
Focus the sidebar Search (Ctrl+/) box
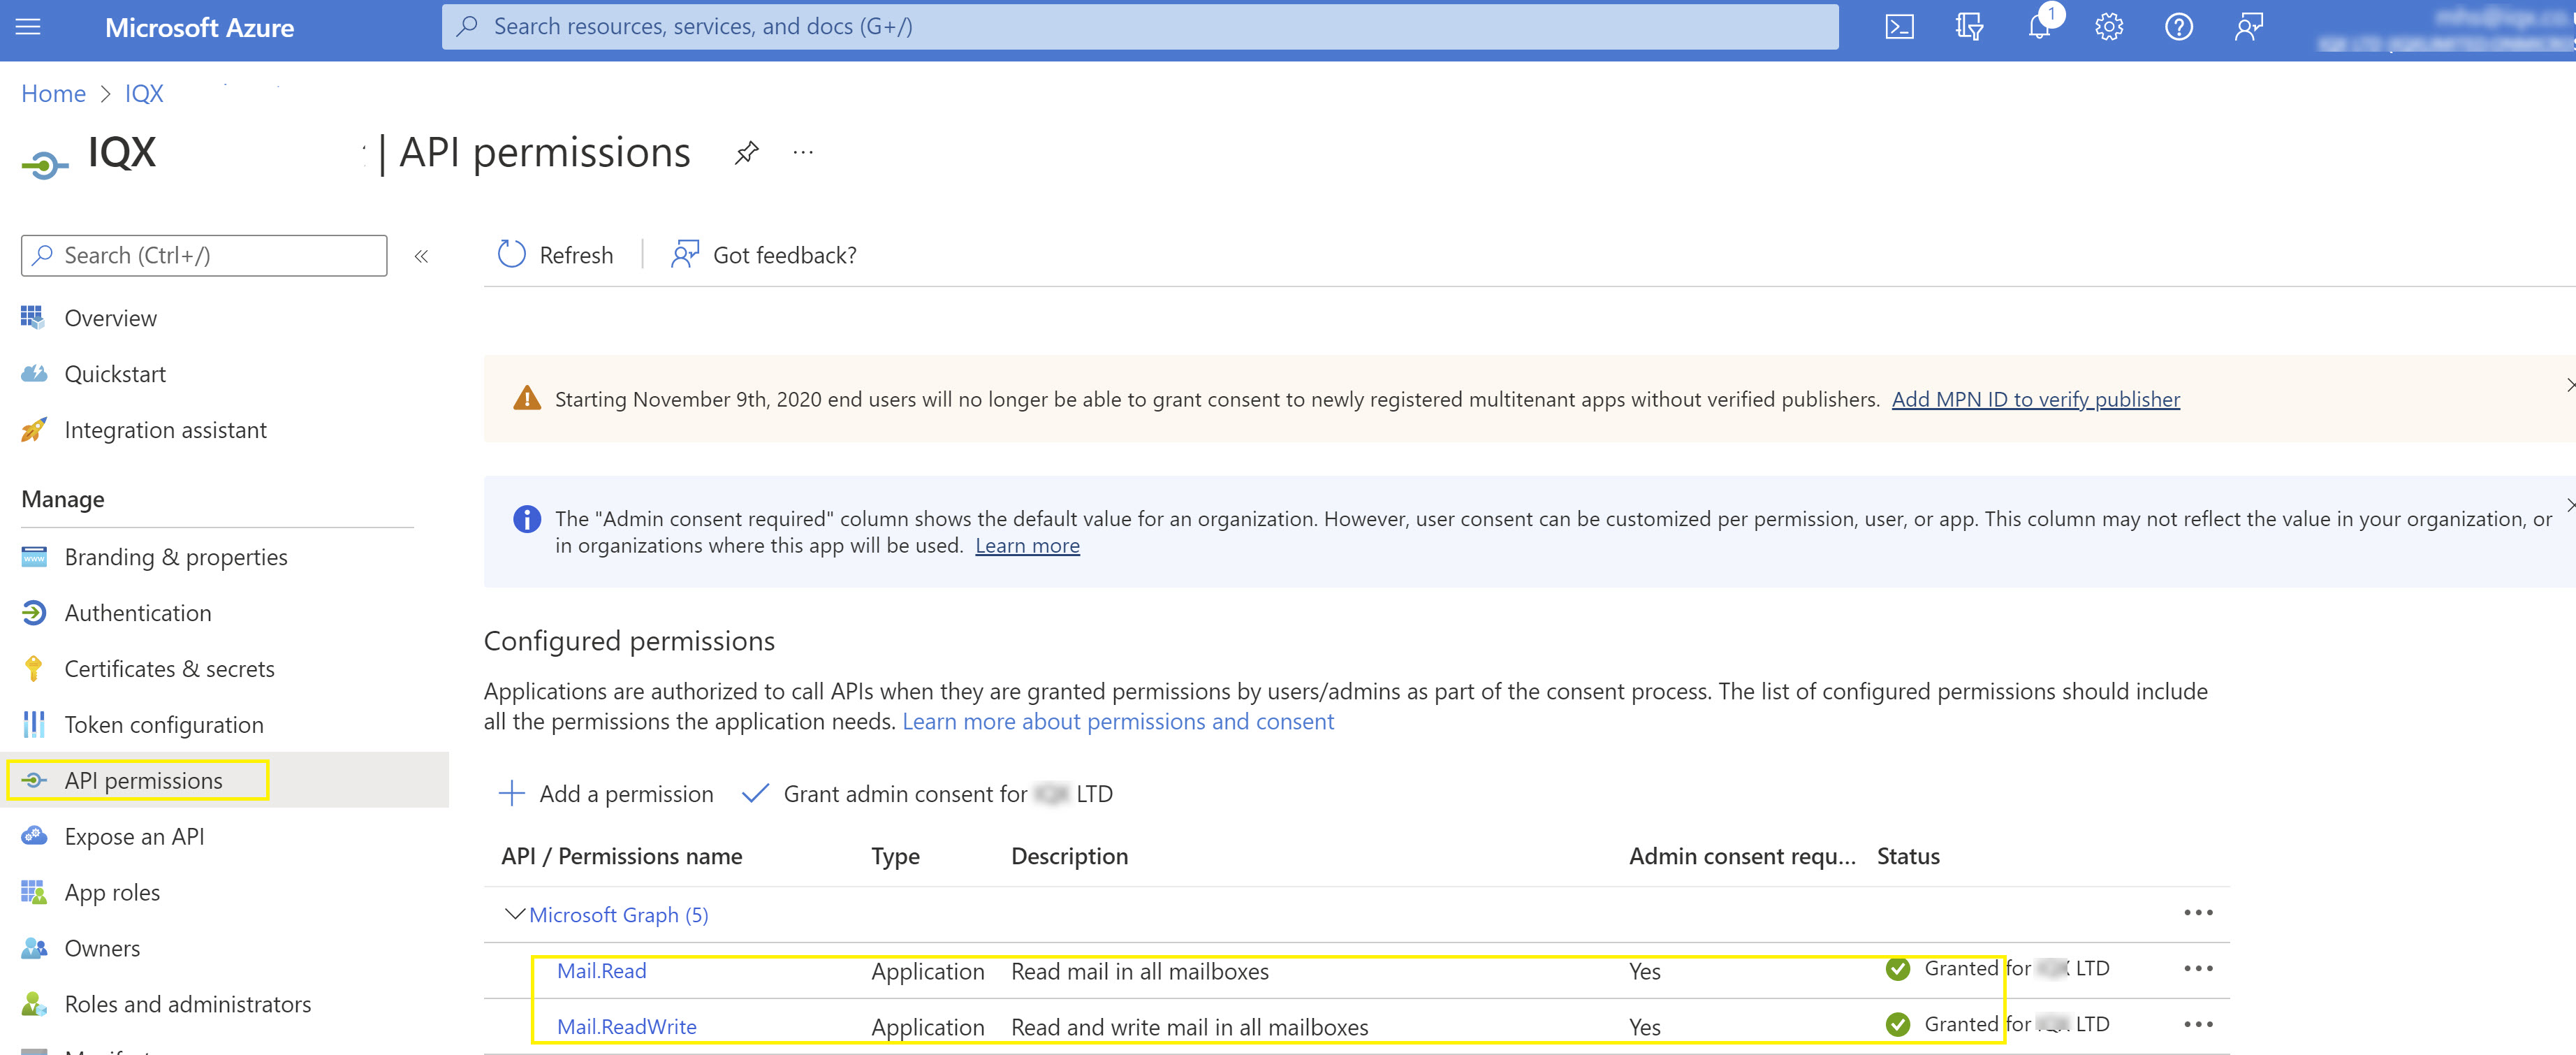[x=204, y=256]
